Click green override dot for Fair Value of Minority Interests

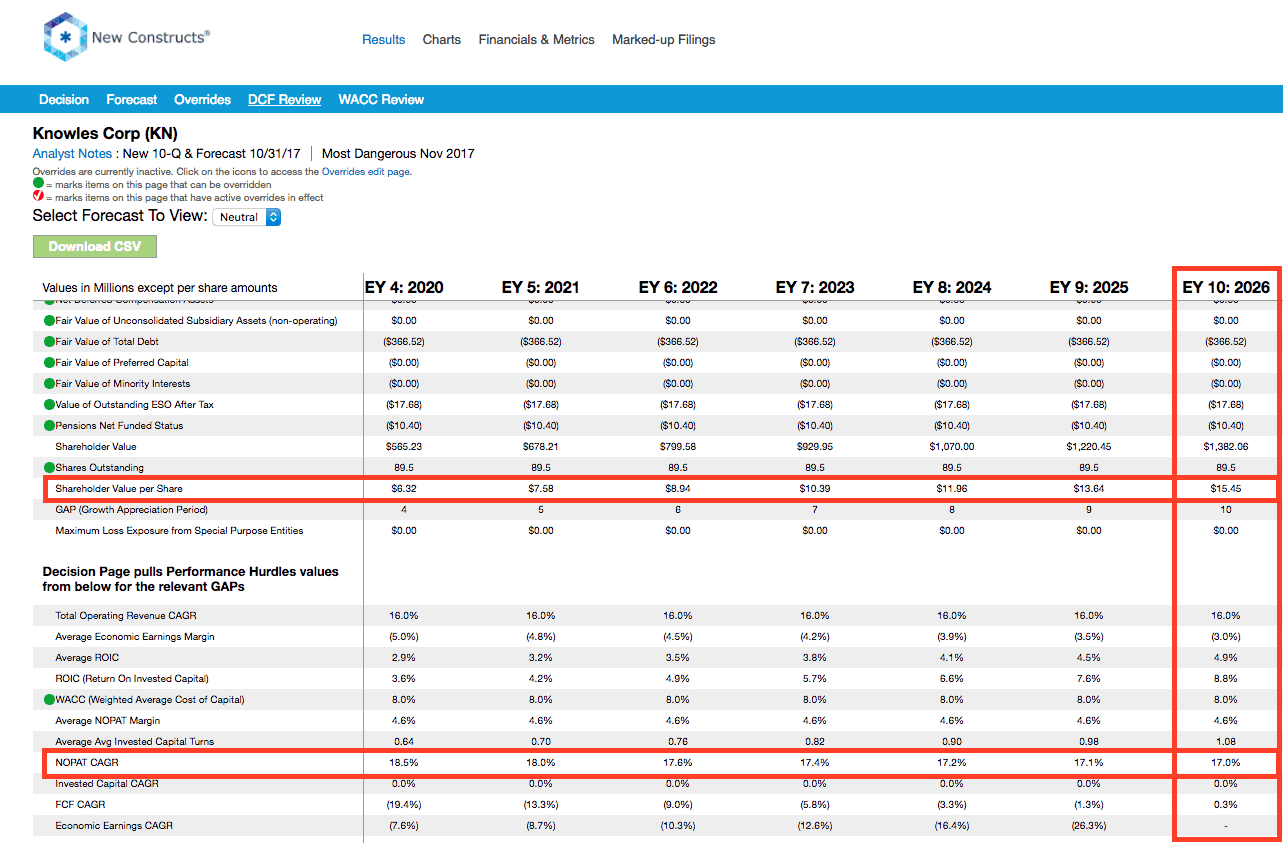tap(49, 384)
